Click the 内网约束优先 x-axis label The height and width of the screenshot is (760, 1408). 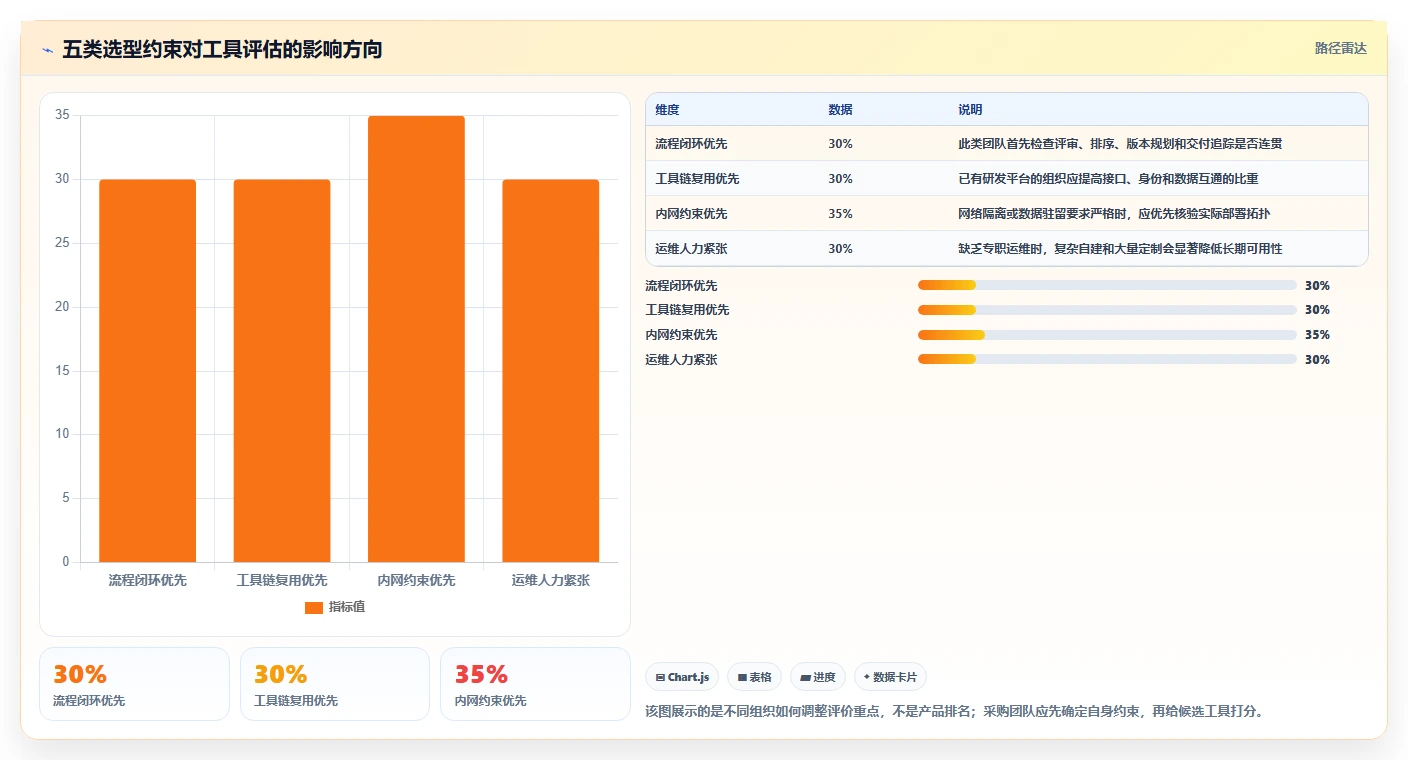tap(416, 580)
